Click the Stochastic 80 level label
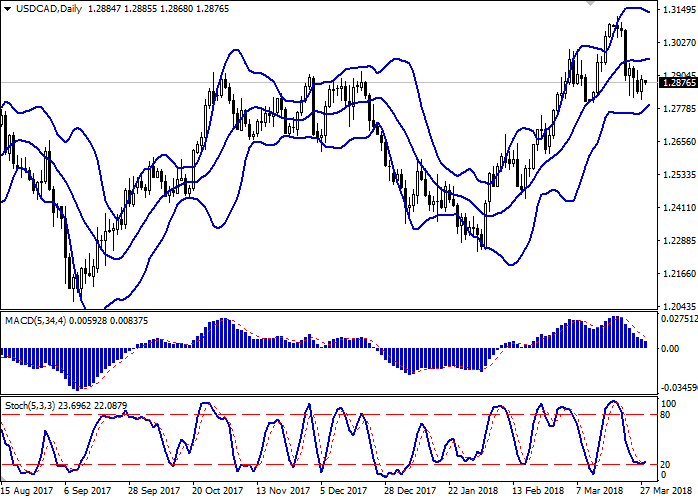Screen dimensions: 698x500 click(665, 415)
